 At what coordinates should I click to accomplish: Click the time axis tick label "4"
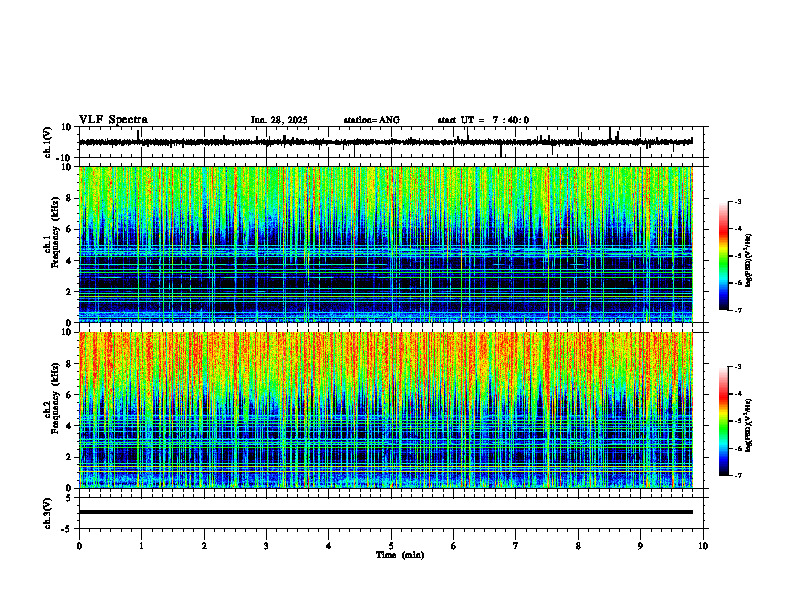coord(329,546)
